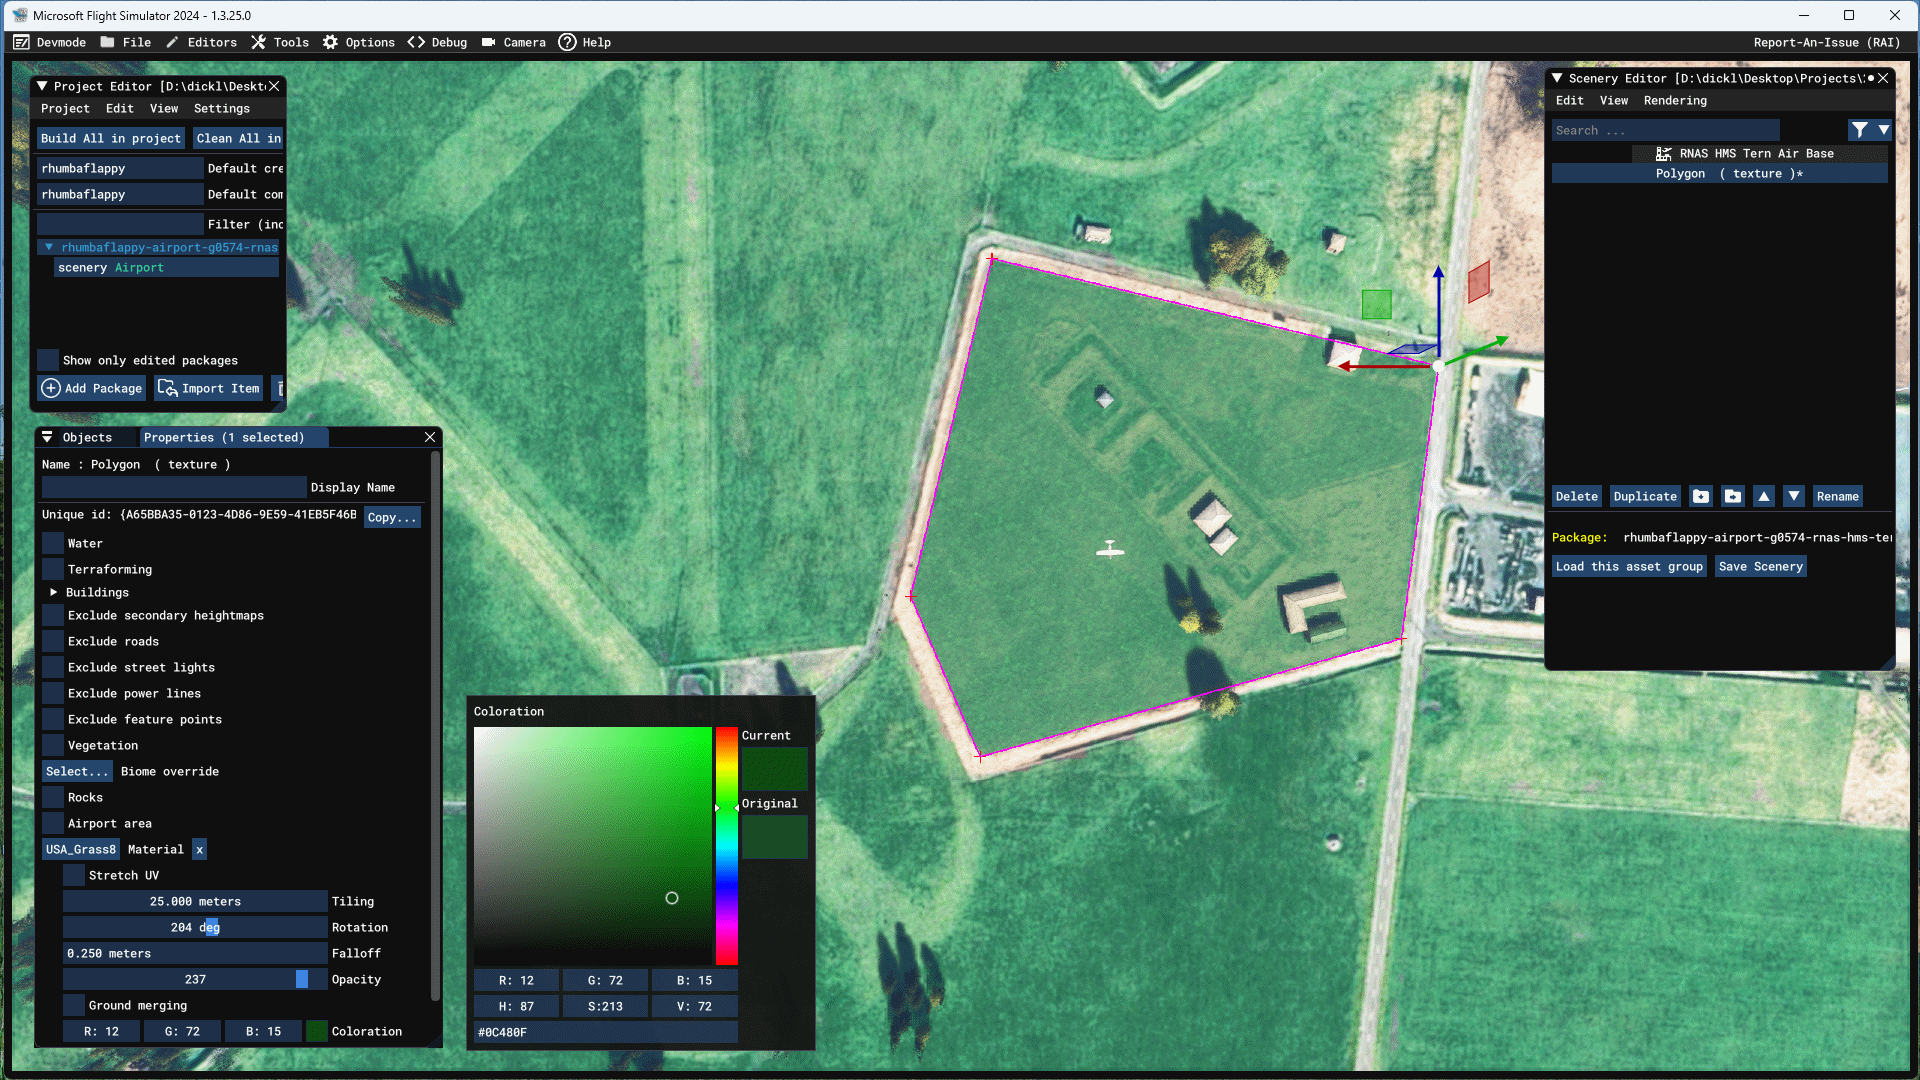This screenshot has height=1080, width=1920.
Task: Expand the Buildings disclosure triangle
Action: point(54,592)
